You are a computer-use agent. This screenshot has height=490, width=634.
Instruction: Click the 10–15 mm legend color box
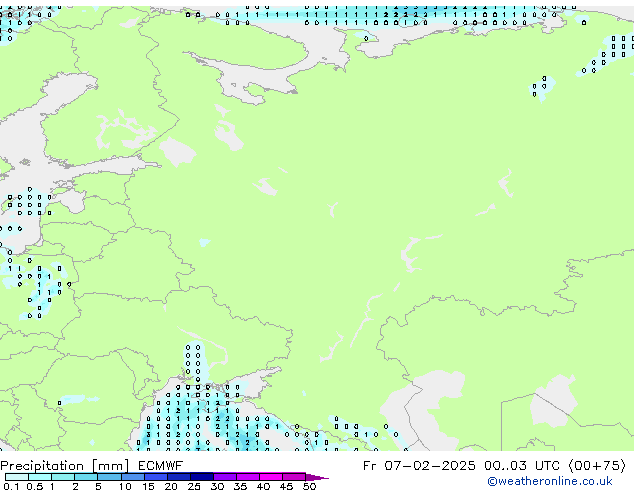[x=133, y=477]
